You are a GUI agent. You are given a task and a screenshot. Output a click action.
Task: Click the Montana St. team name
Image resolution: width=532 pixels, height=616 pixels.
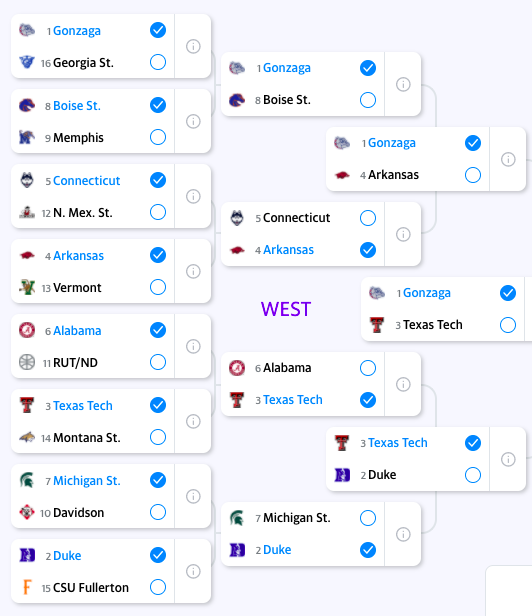coord(86,438)
